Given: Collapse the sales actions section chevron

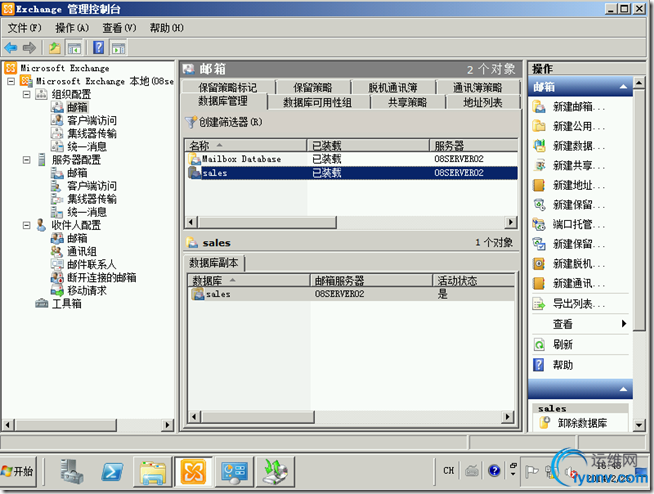Looking at the screenshot, I should (623, 389).
